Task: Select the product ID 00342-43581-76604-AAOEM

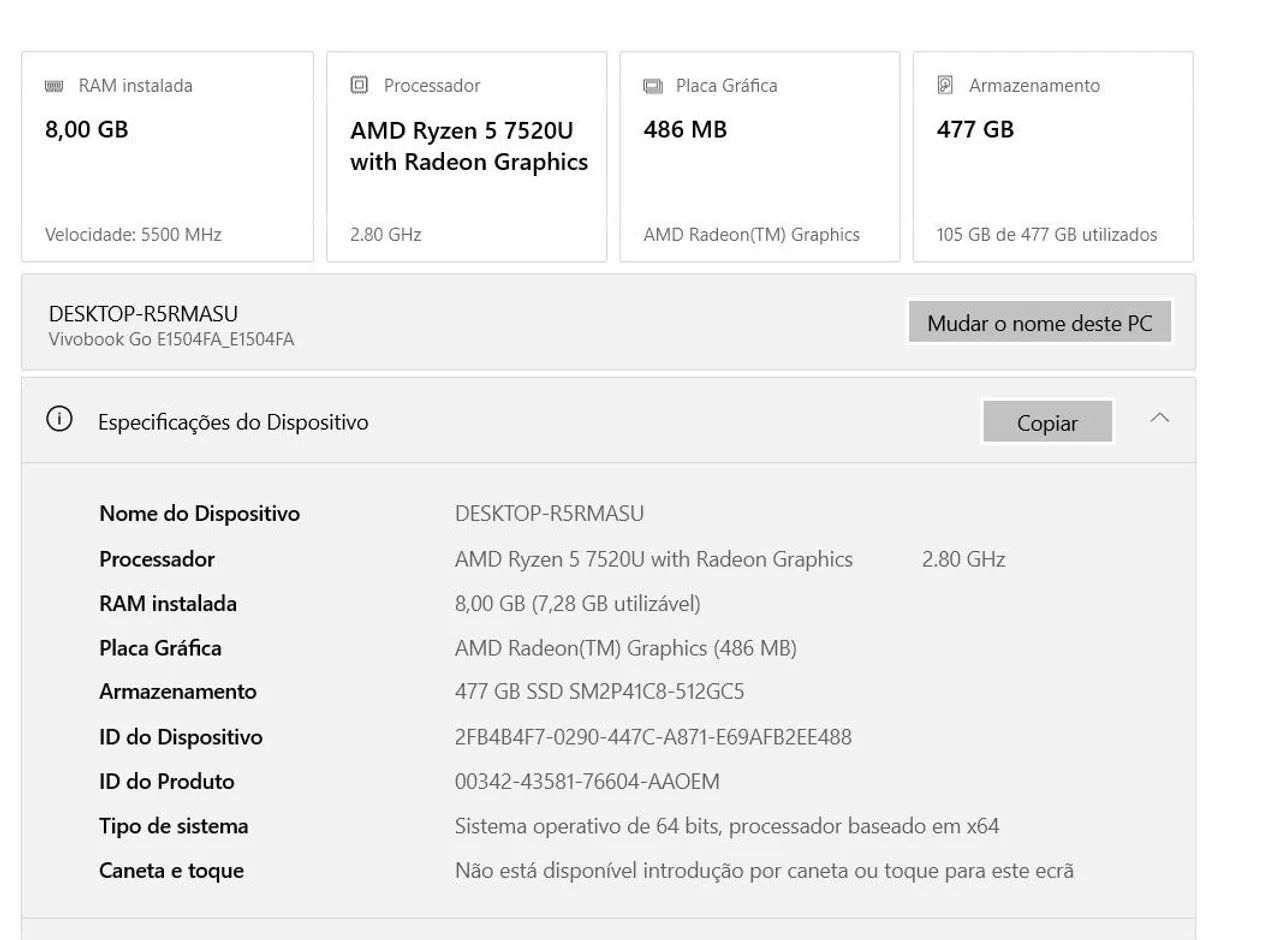Action: point(587,782)
